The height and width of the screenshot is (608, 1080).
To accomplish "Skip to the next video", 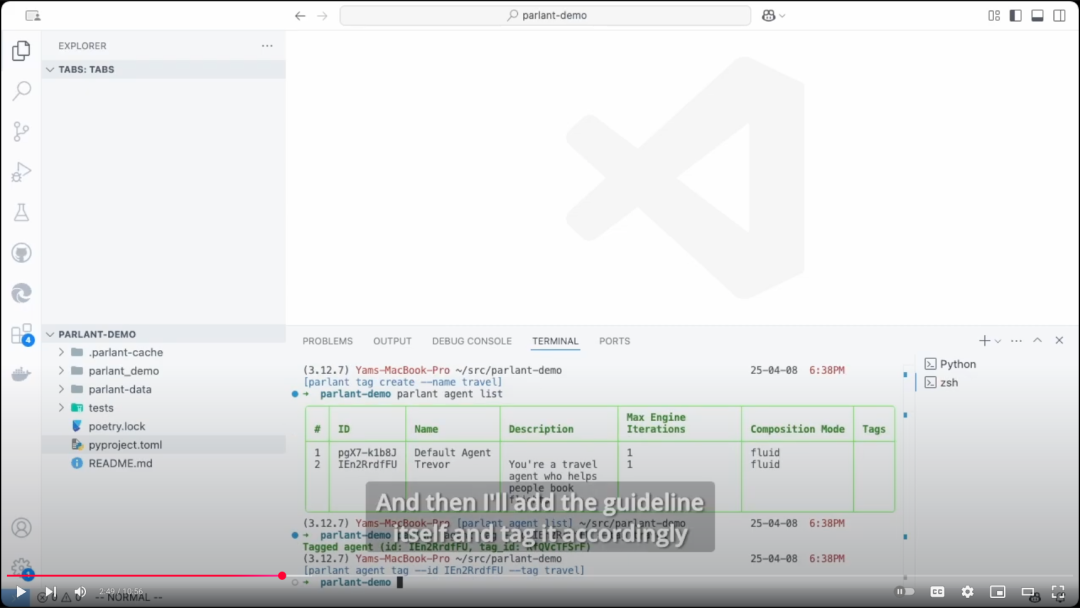I will 50,591.
